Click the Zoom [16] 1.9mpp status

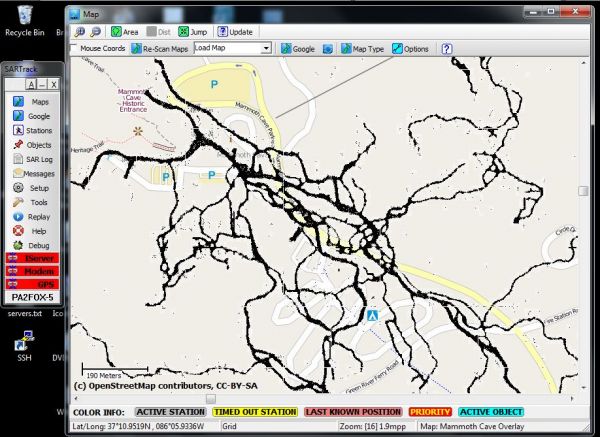tap(373, 426)
